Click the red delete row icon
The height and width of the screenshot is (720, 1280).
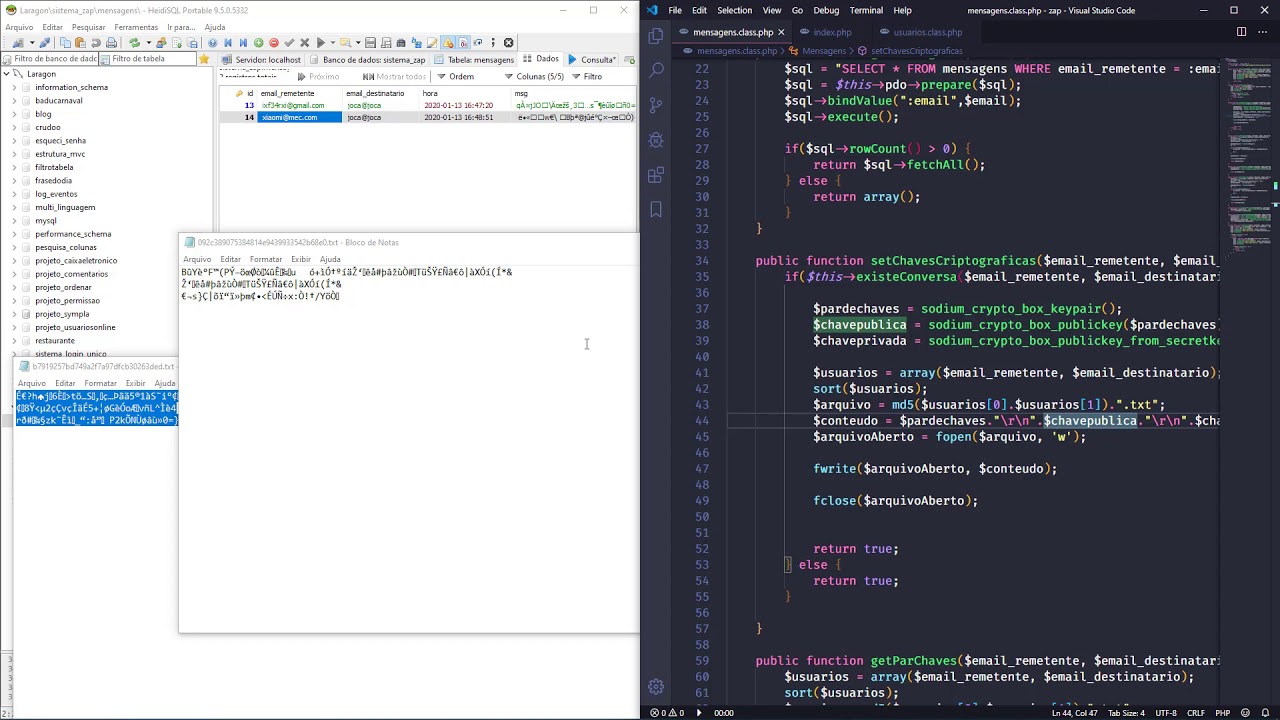point(273,43)
